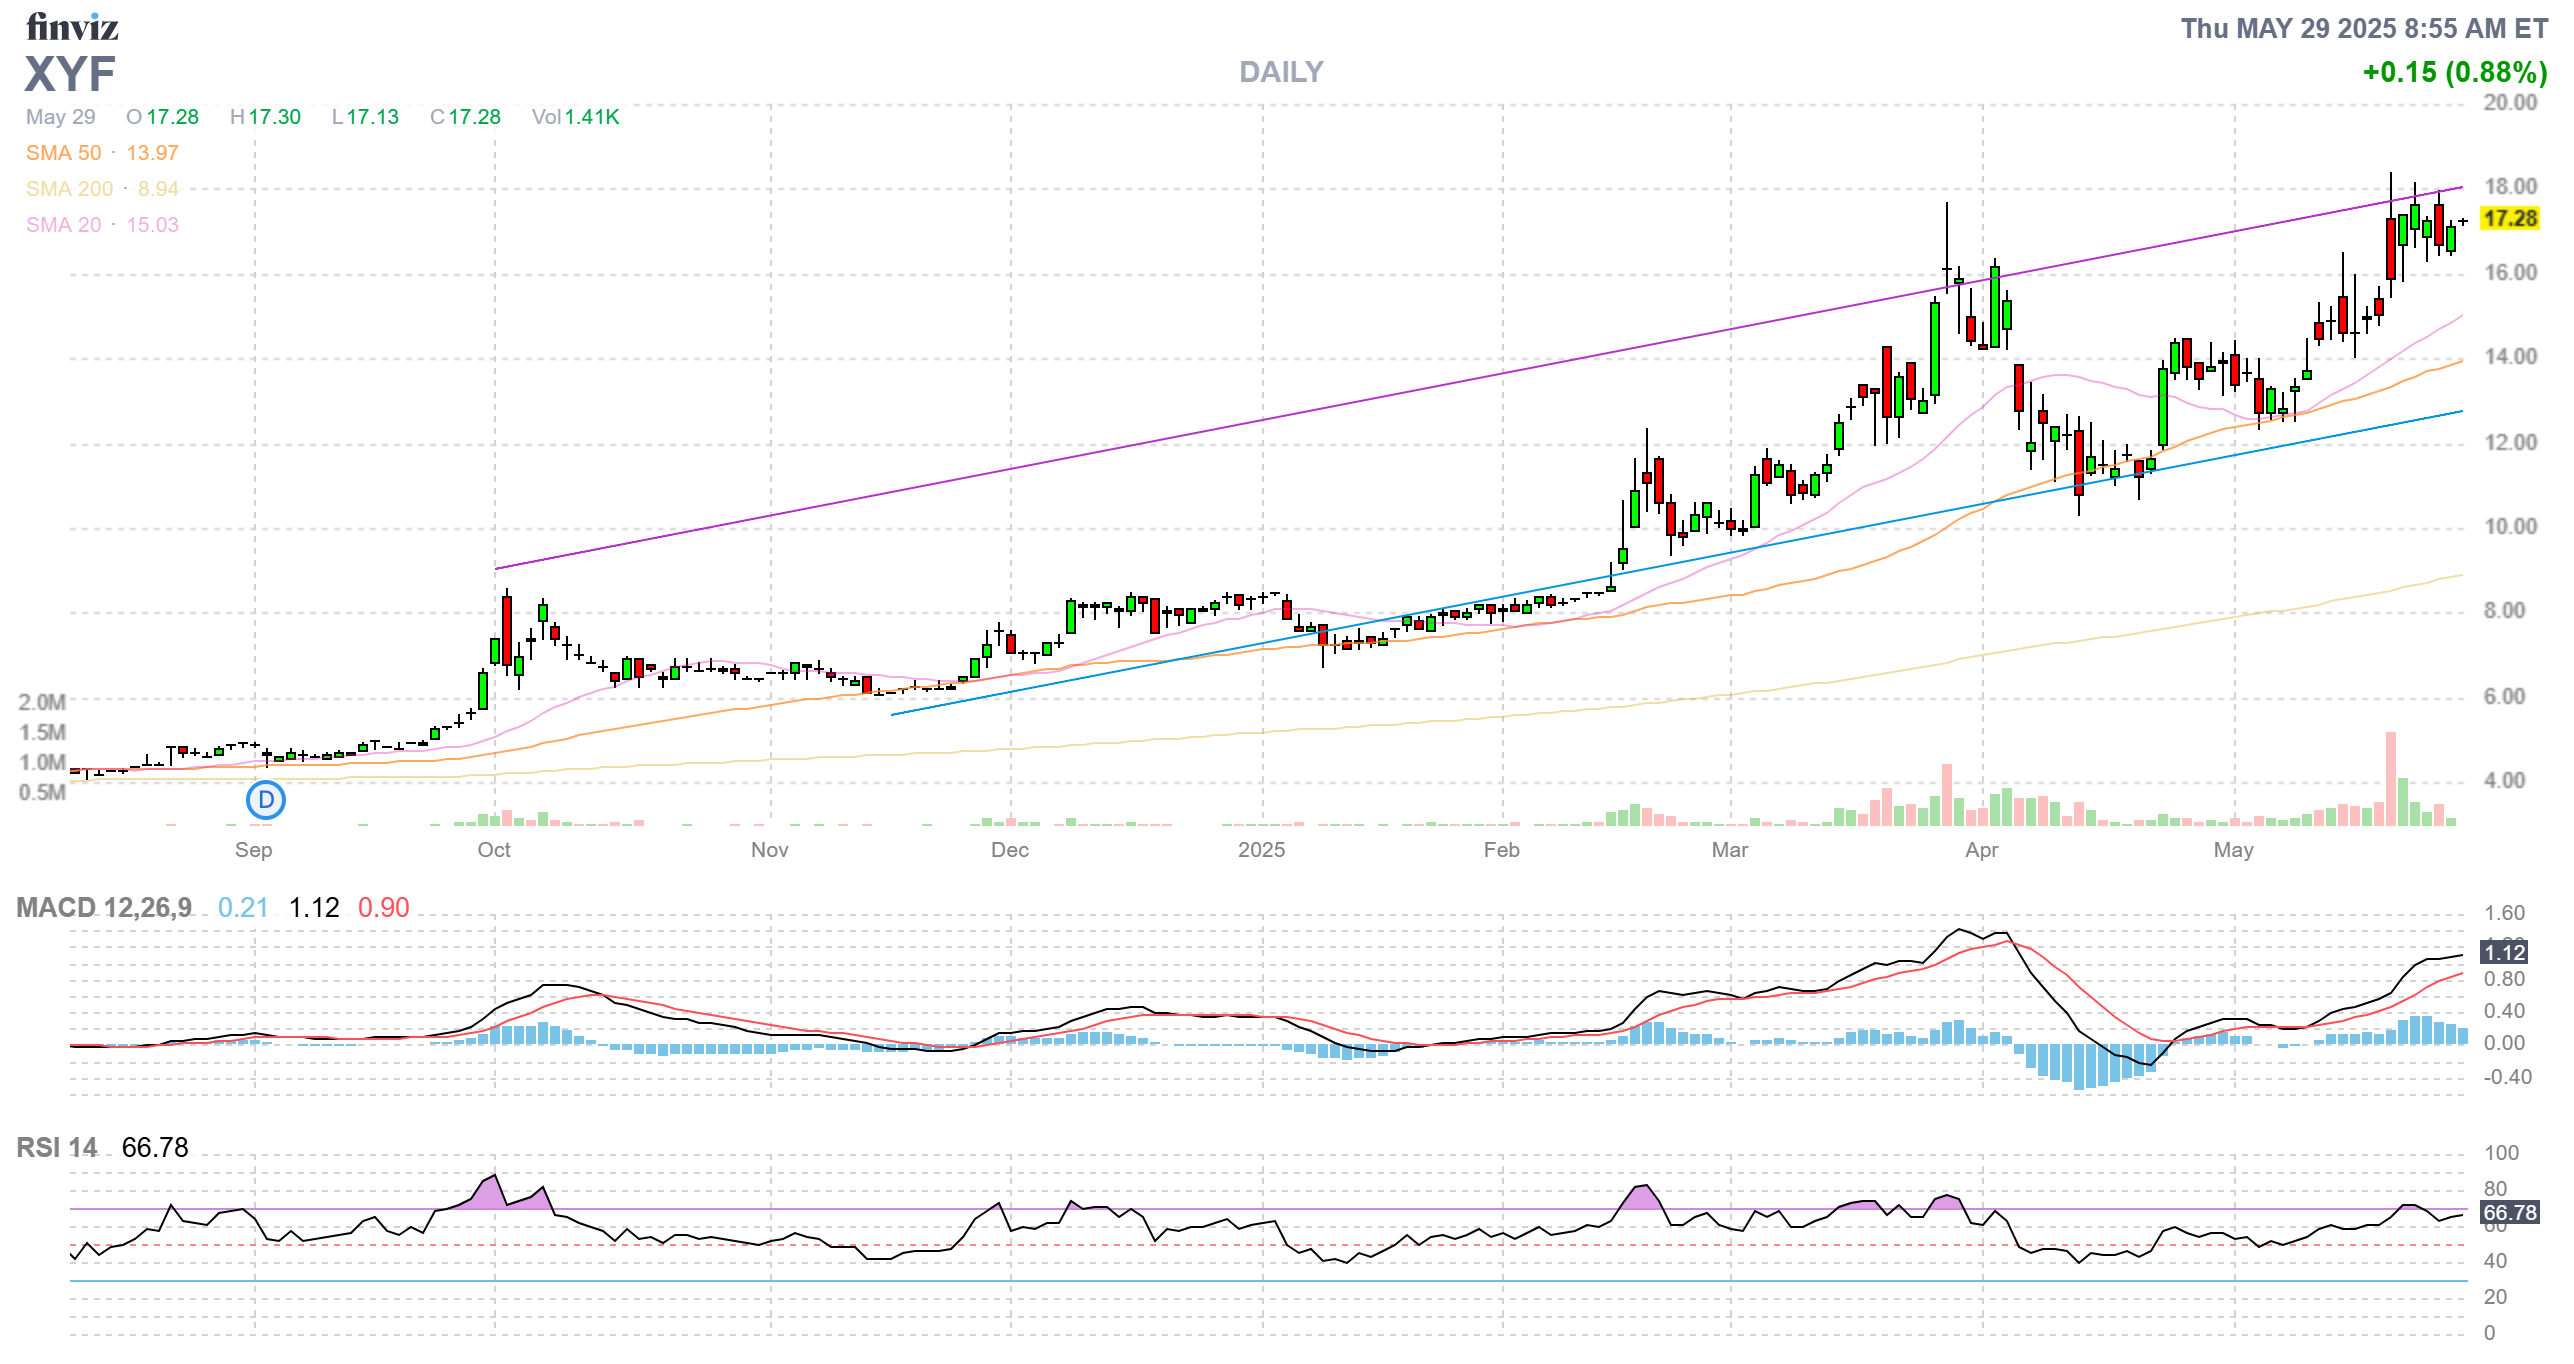The width and height of the screenshot is (2574, 1364).
Task: Click the XYF ticker symbol
Action: [x=70, y=74]
